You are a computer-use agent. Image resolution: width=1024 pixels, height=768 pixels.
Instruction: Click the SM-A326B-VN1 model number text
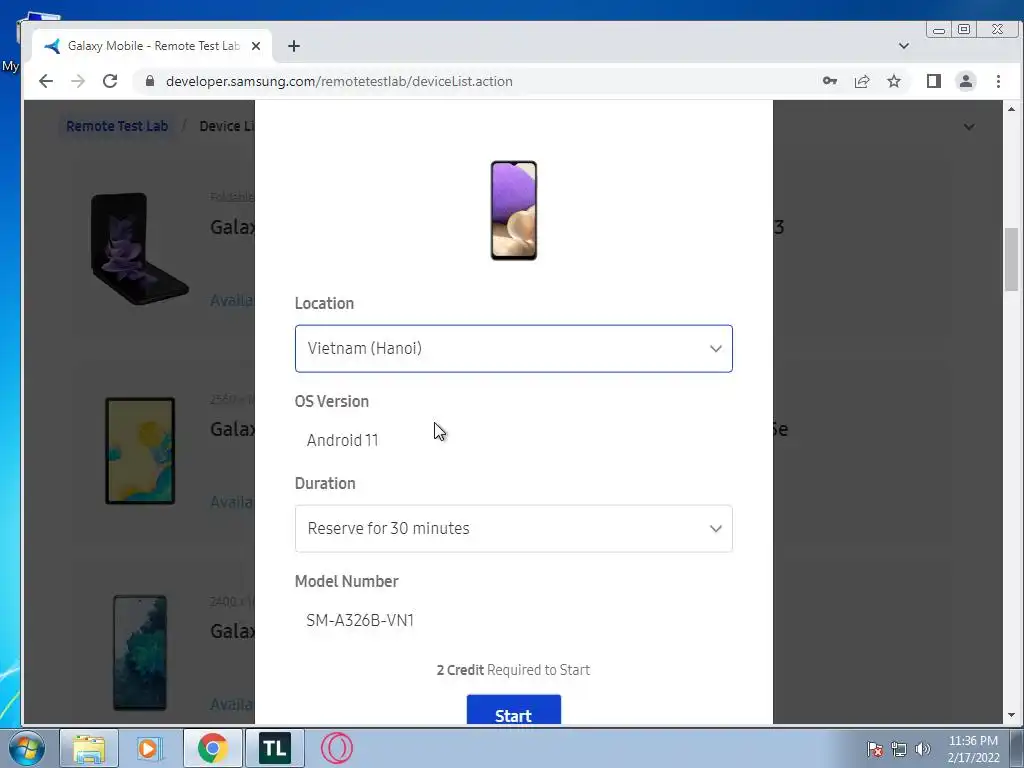(x=360, y=620)
